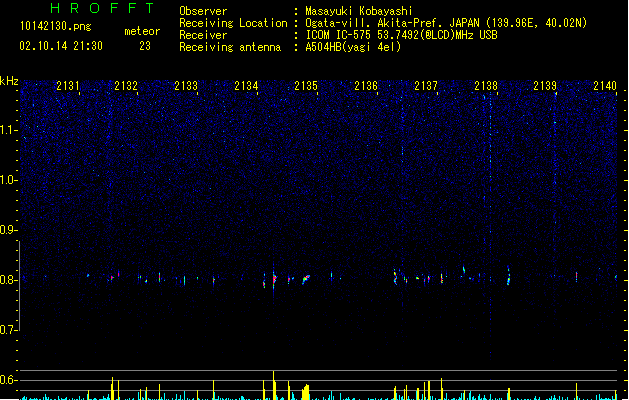629x400 pixels.
Task: Click the A504HB(yagi 4el) antenna text
Action: 353,47
